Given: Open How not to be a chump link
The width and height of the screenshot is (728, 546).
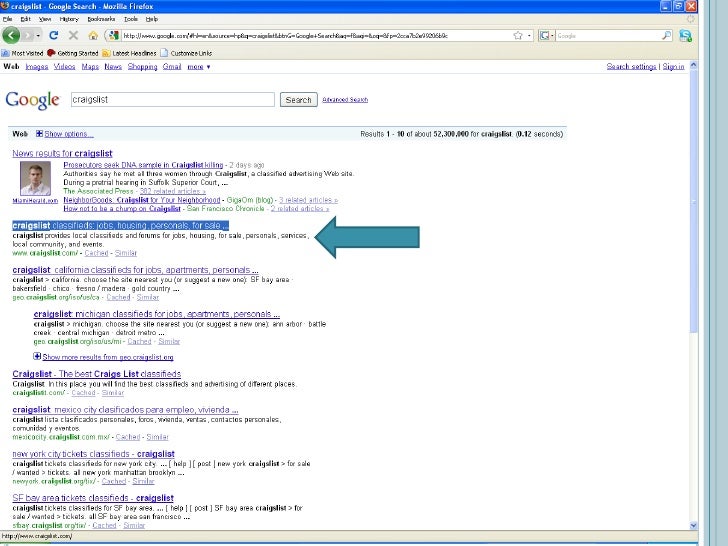Looking at the screenshot, I should click(122, 209).
